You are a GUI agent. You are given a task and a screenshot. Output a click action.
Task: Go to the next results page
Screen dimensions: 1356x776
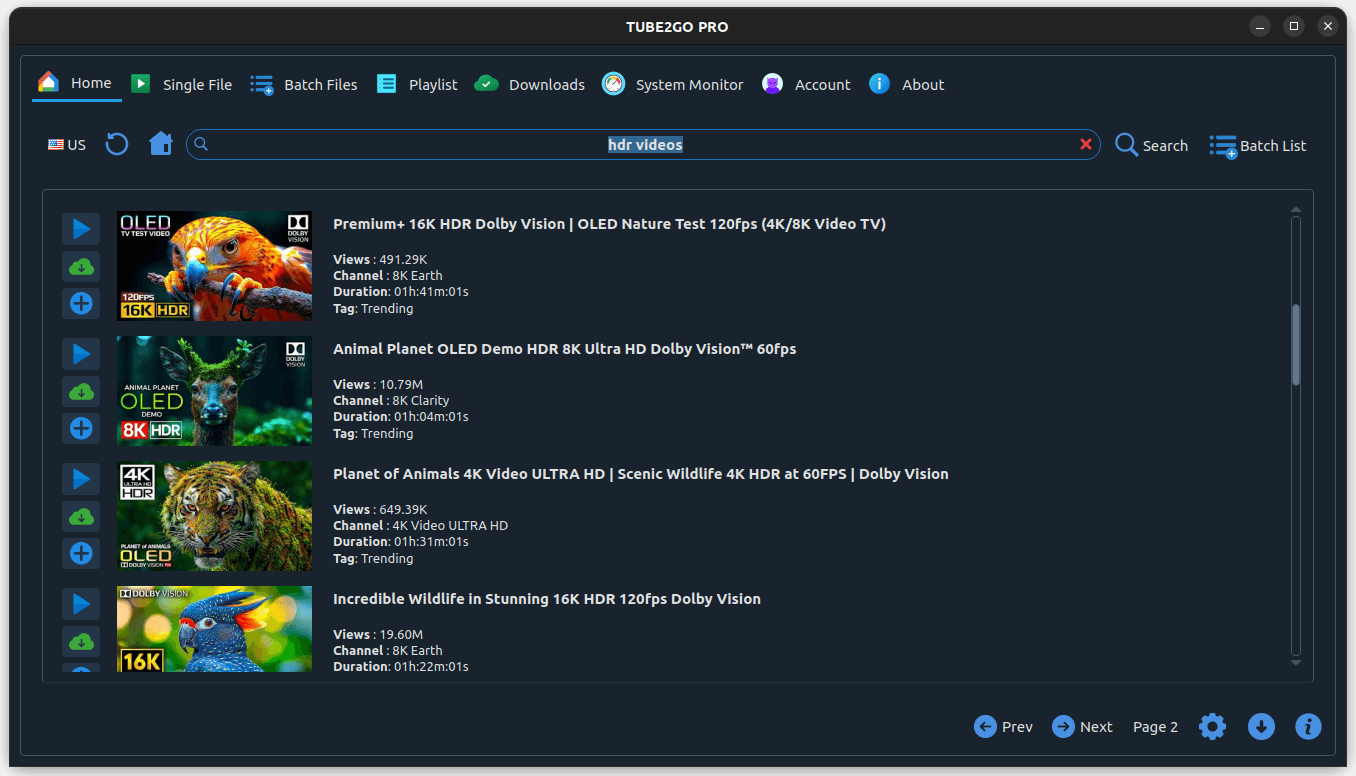1082,727
